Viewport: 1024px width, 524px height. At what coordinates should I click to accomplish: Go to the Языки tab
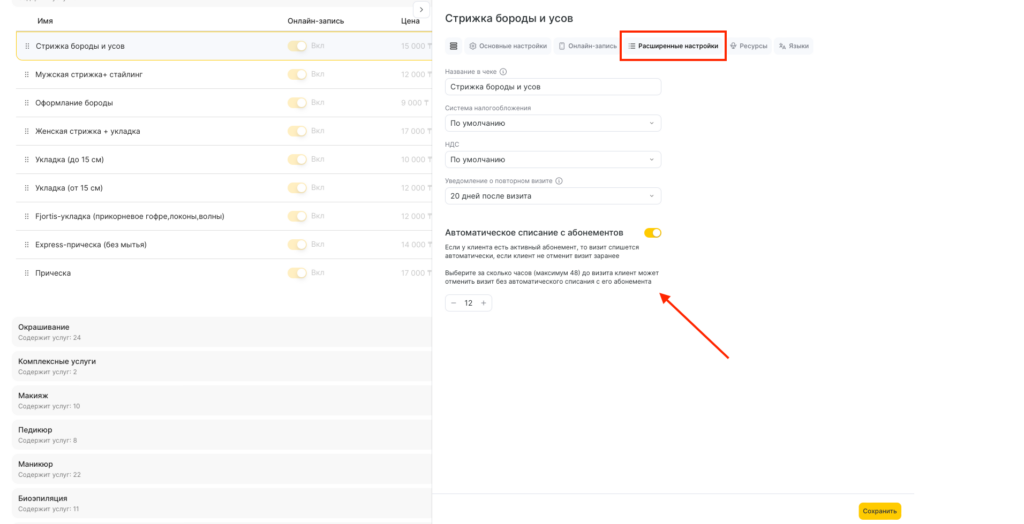[x=794, y=46]
